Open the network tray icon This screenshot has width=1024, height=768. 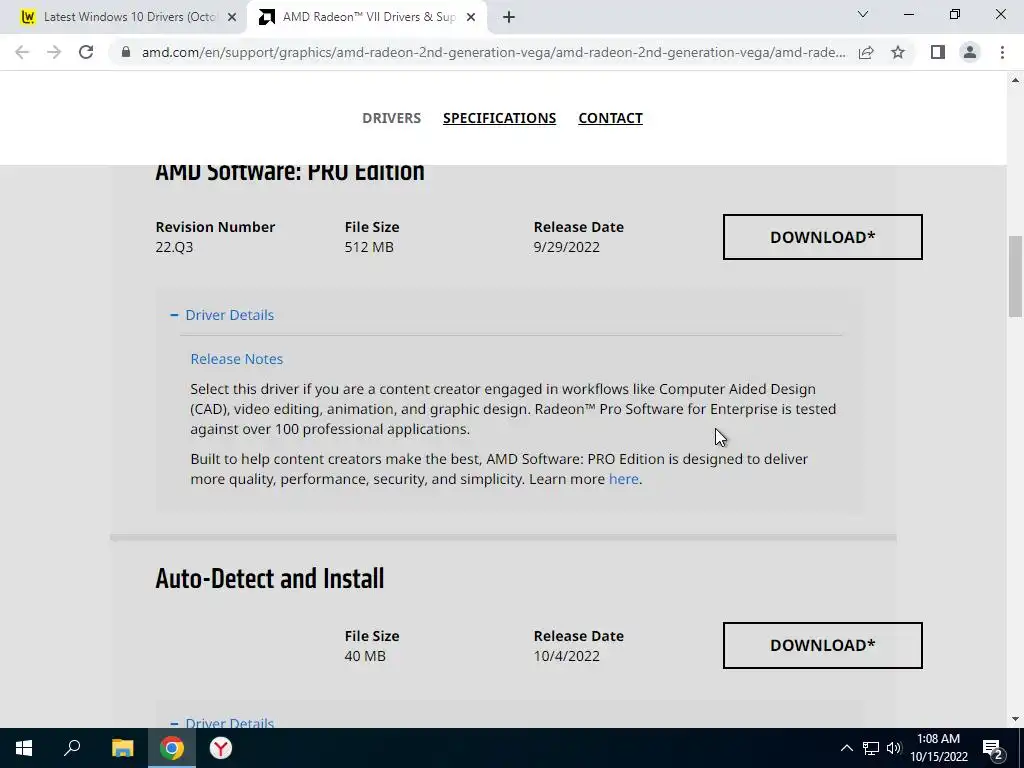871,748
